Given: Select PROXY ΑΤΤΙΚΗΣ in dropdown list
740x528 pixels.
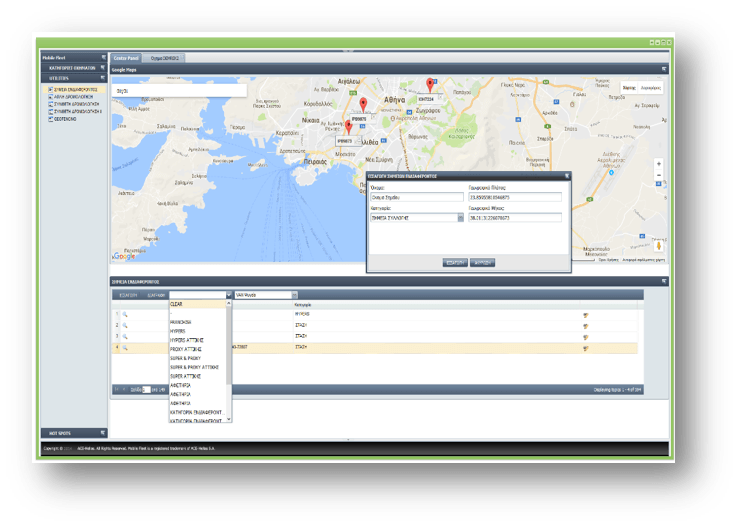Looking at the screenshot, I should pyautogui.click(x=197, y=349).
